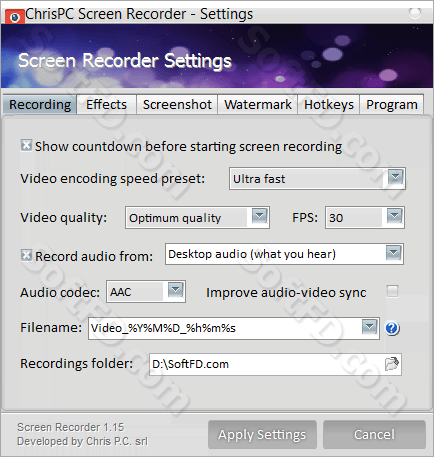Screen dimensions: 434x457
Task: Open the Screenshot tab
Action: 177,105
